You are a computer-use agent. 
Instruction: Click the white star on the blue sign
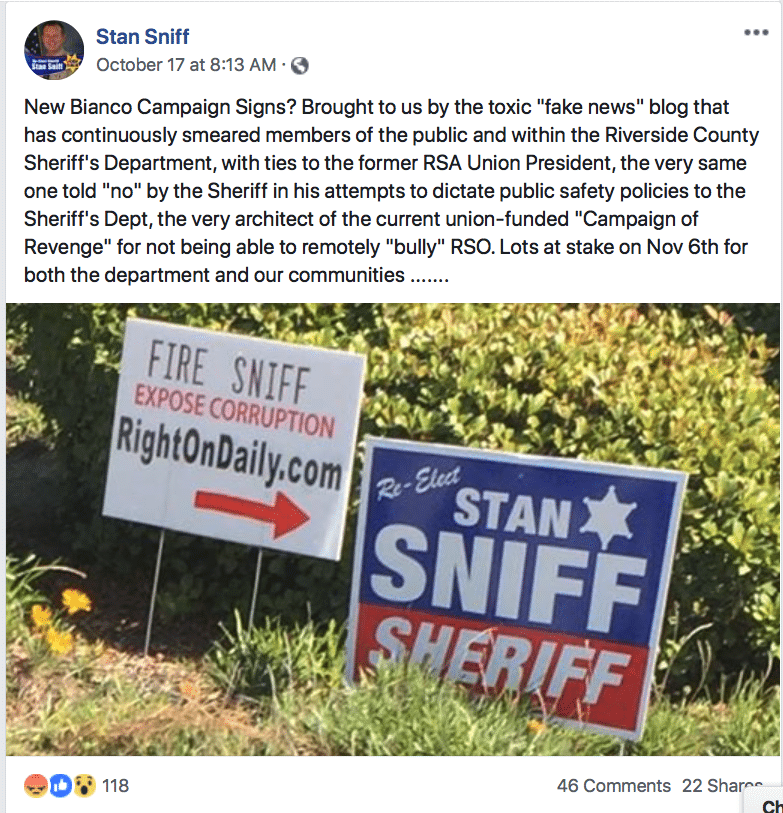pos(608,517)
